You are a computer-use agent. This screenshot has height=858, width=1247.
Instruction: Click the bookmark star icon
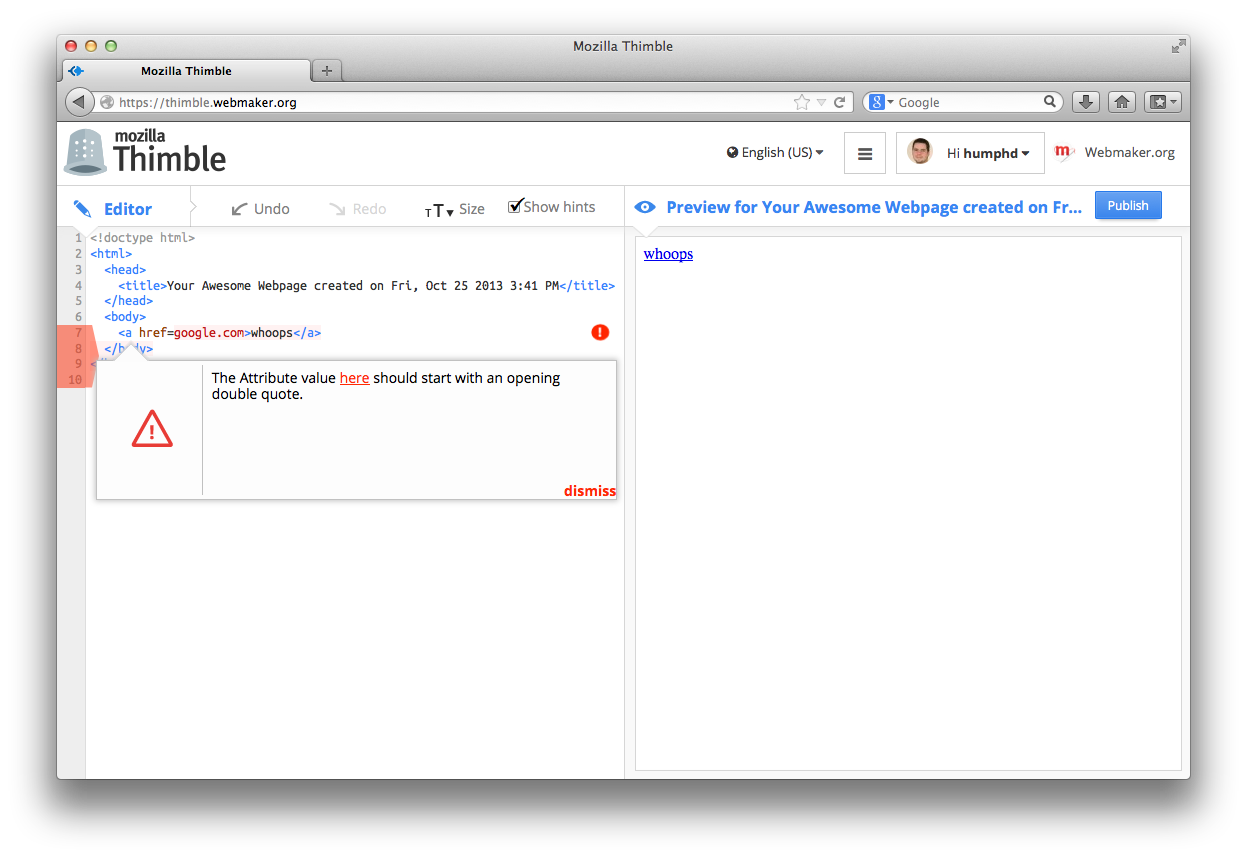coord(801,102)
